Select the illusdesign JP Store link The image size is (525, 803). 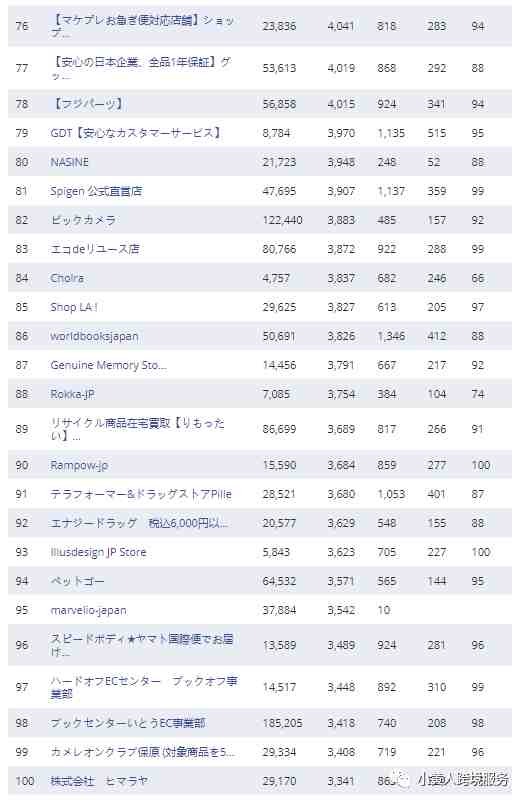click(x=98, y=553)
